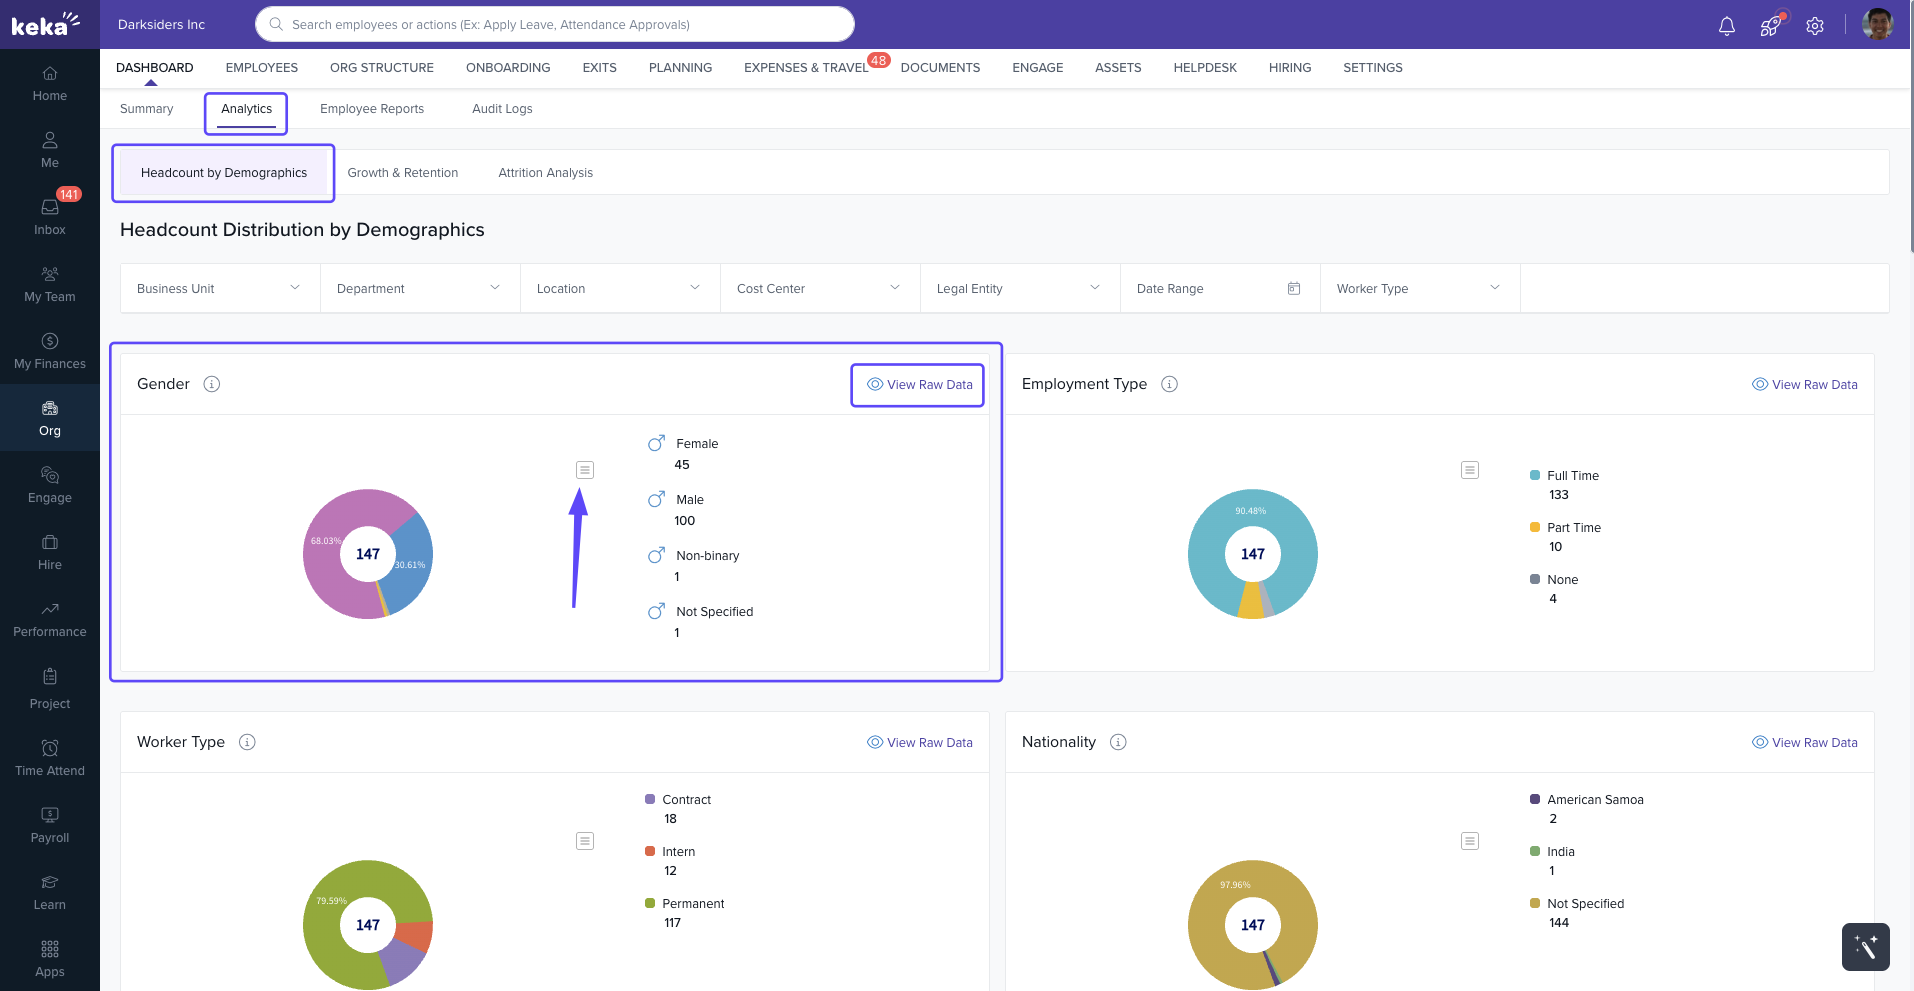
Task: Click View Raw Data for Nationality
Action: 1805,743
